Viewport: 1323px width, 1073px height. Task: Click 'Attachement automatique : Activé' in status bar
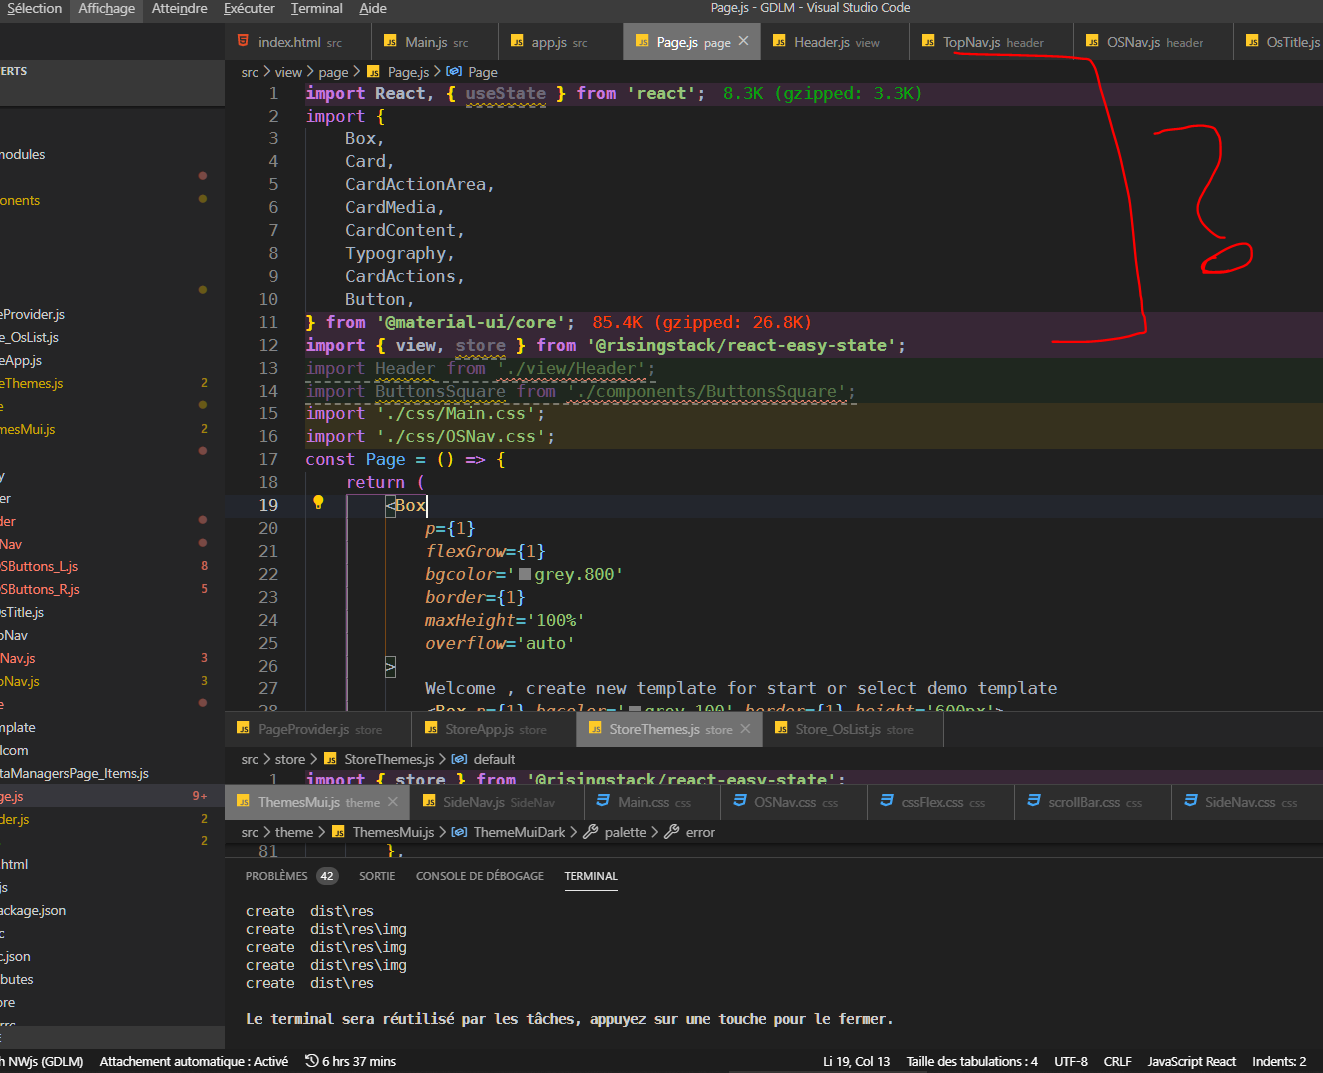pos(194,1062)
